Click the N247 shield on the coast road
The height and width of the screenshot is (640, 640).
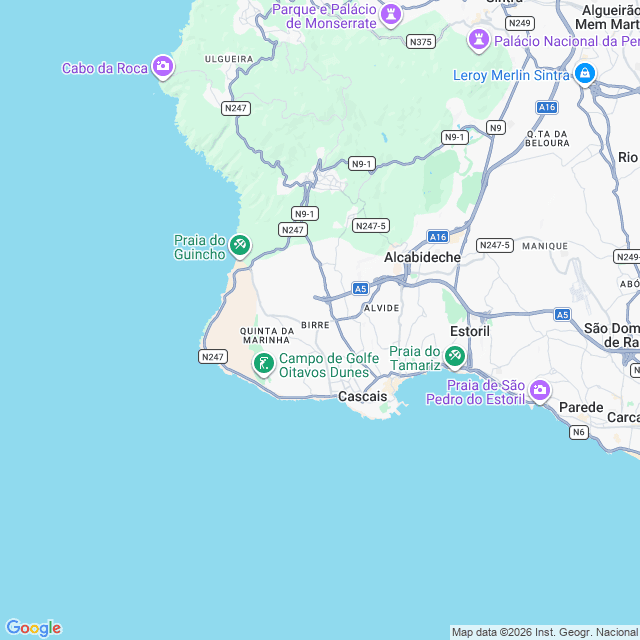[213, 357]
